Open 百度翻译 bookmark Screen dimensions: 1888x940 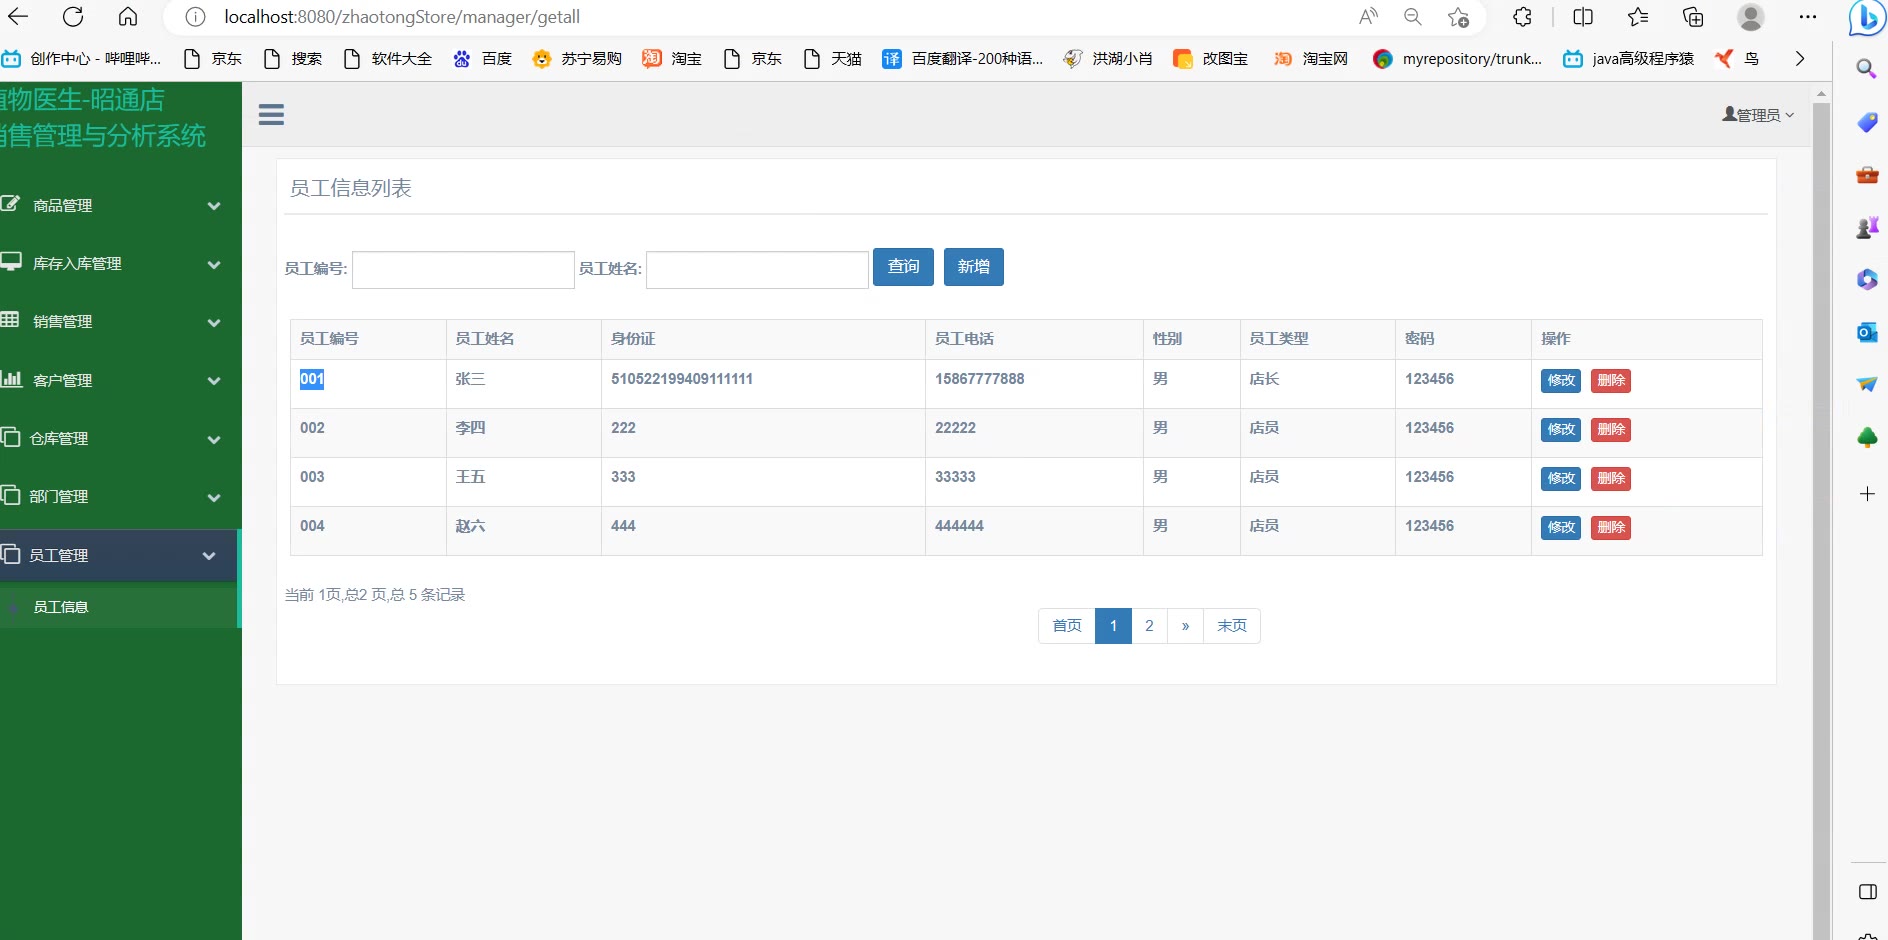[963, 59]
